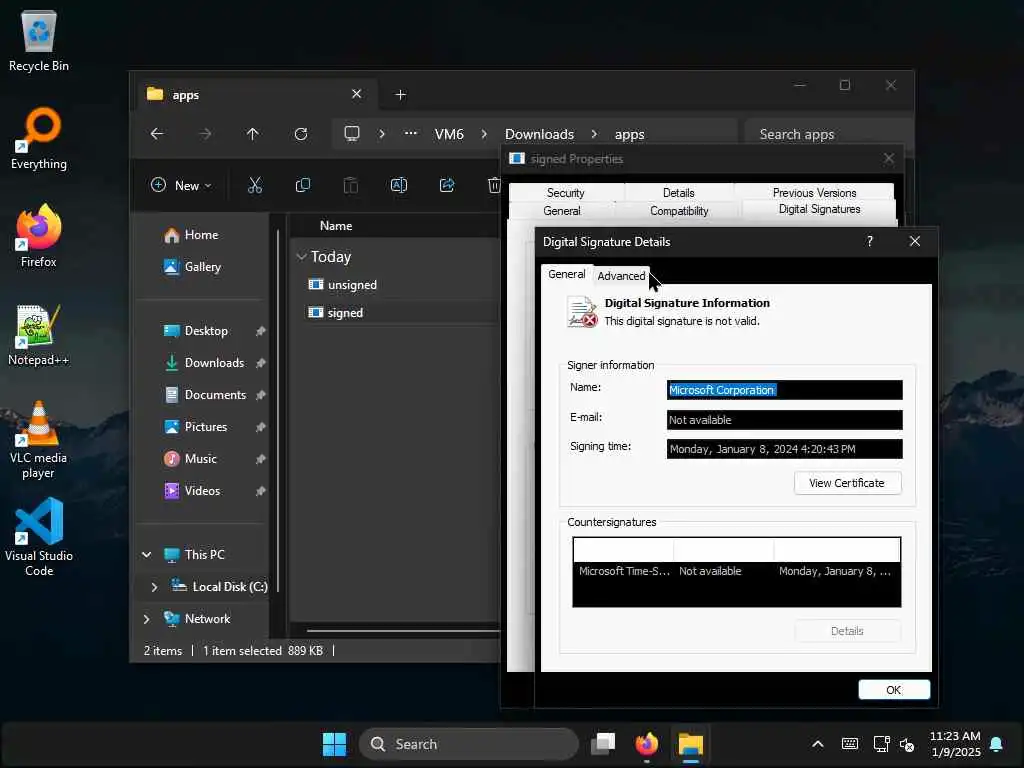This screenshot has width=1024, height=768.
Task: Click the help question mark button
Action: pos(869,241)
